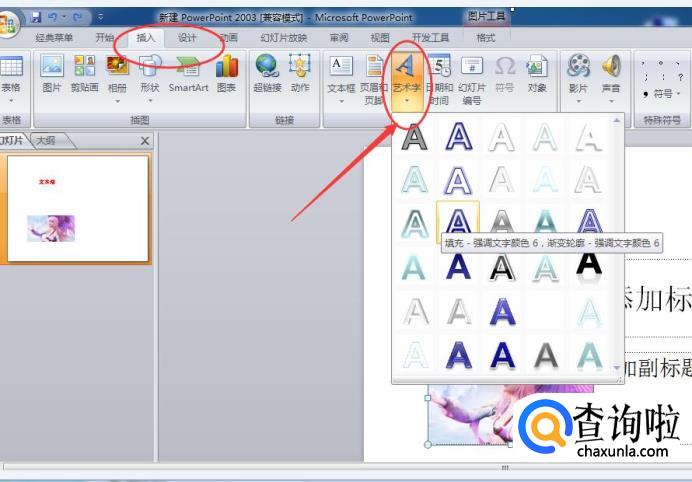Open the 幻灯片放映 ribbon tab
This screenshot has width=692, height=482.
coord(283,38)
